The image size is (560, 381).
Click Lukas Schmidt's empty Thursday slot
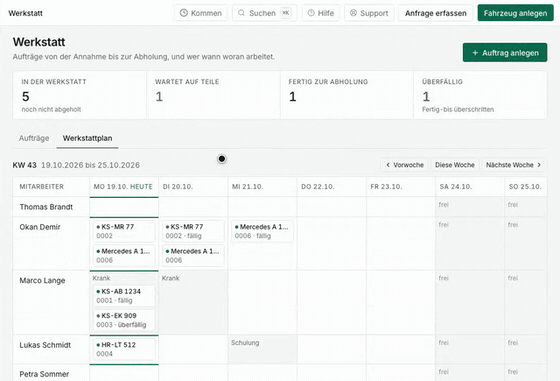[x=332, y=349]
